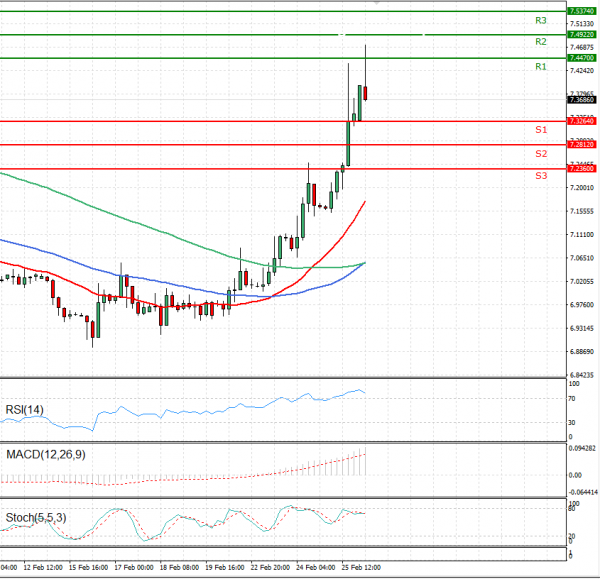Click the RSI 70 level label
Image resolution: width=600 pixels, height=579 pixels.
tap(572, 399)
